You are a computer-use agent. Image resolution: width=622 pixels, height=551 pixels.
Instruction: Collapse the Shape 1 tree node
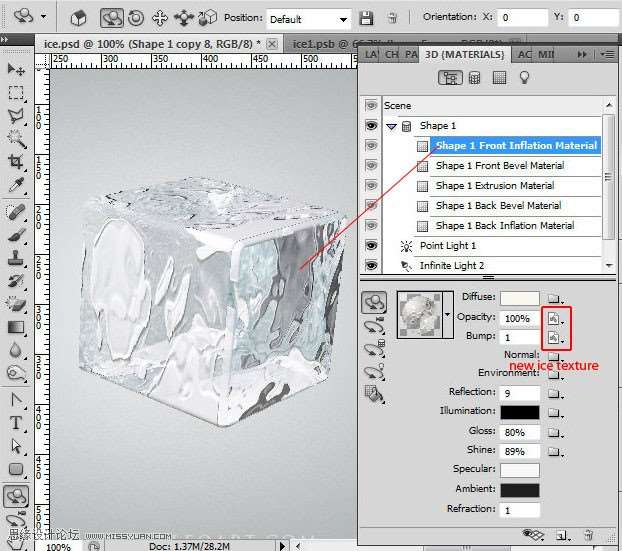tap(392, 127)
